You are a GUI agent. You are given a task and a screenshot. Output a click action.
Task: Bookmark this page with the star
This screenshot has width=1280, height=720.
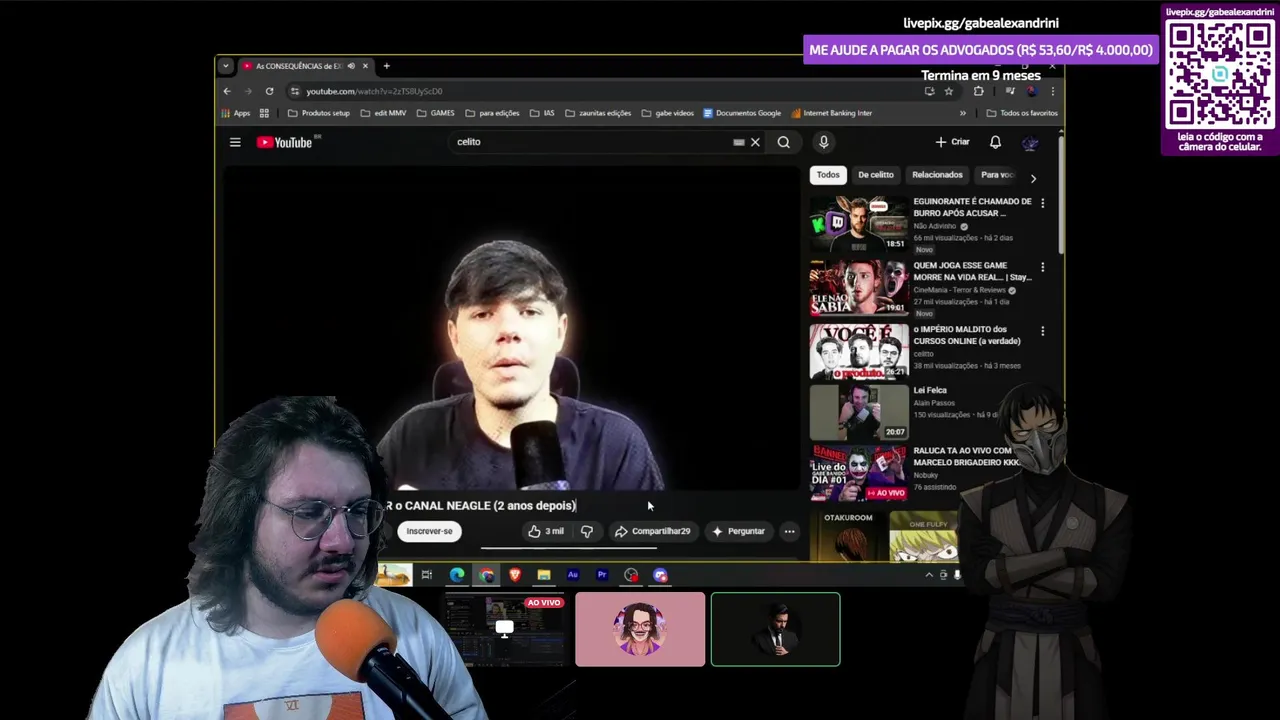point(949,91)
